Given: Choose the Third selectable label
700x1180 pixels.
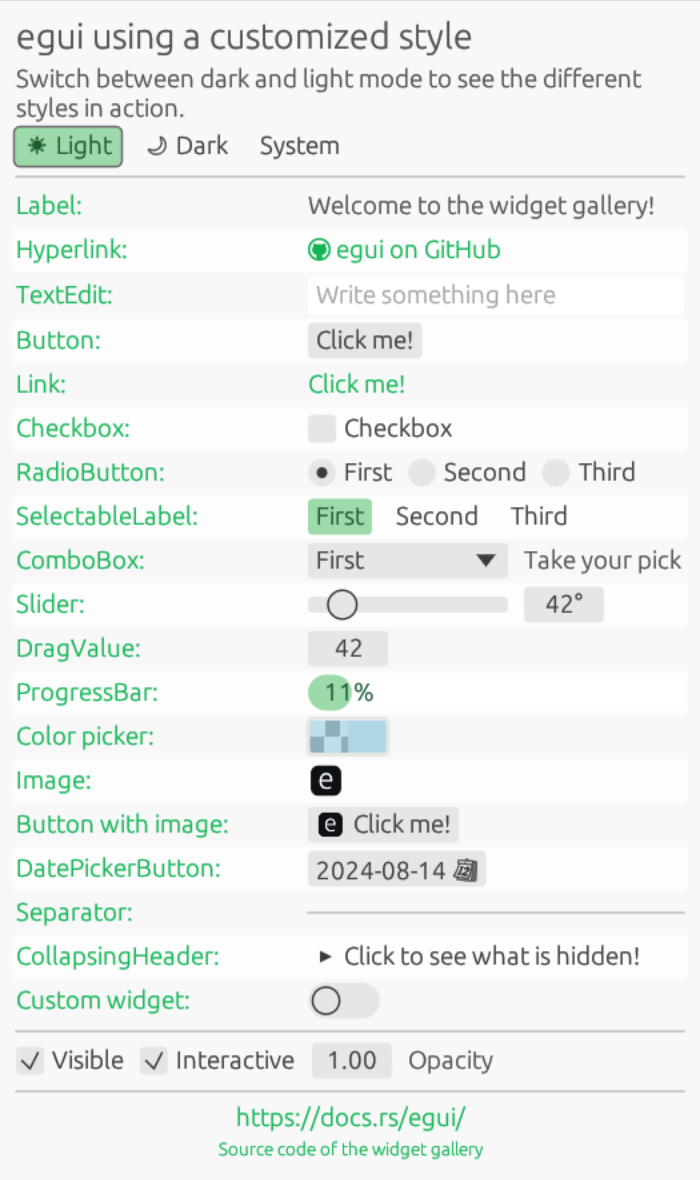Looking at the screenshot, I should [539, 516].
